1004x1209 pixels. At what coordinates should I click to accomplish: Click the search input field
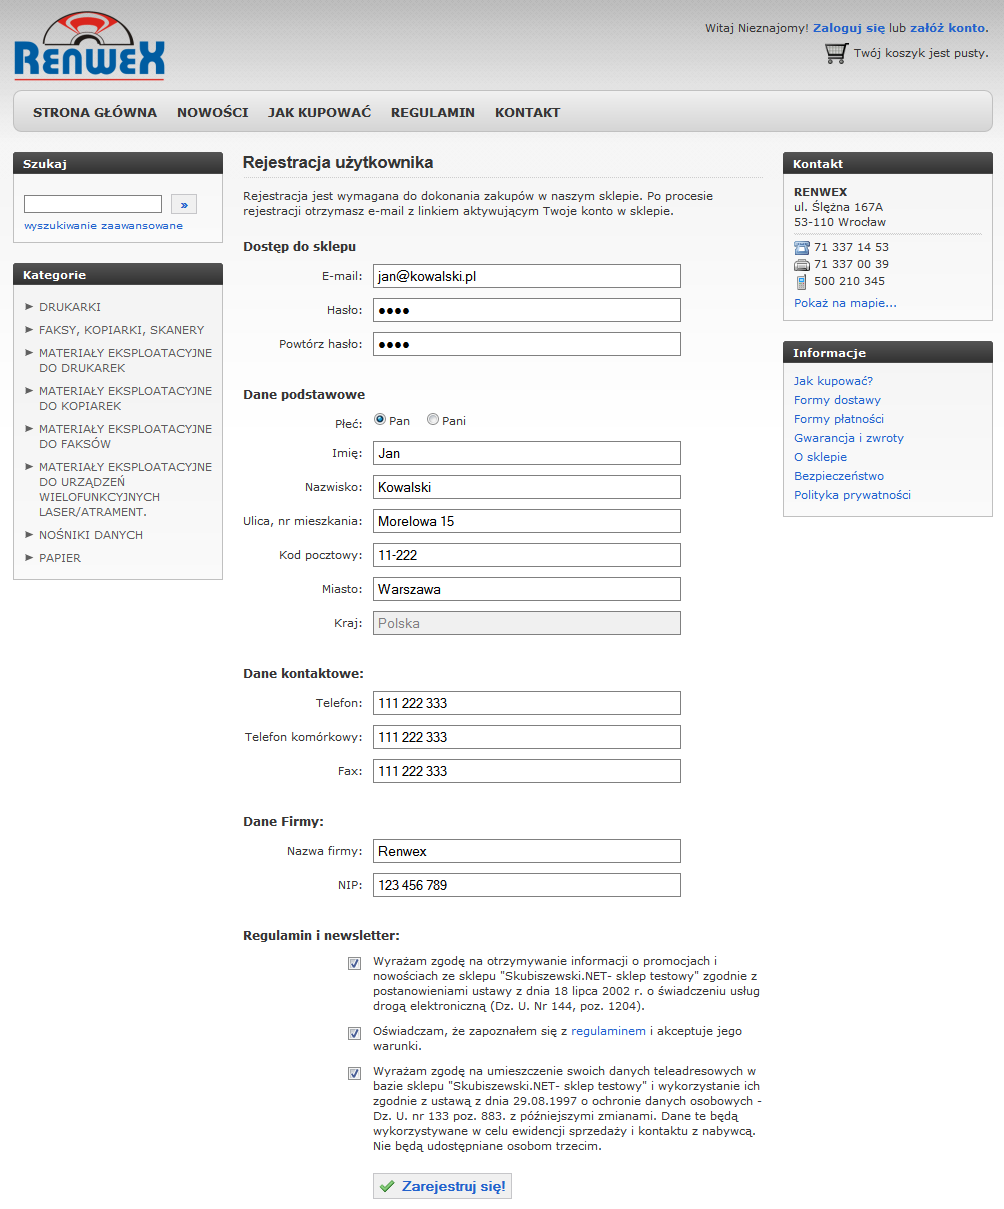click(x=93, y=204)
